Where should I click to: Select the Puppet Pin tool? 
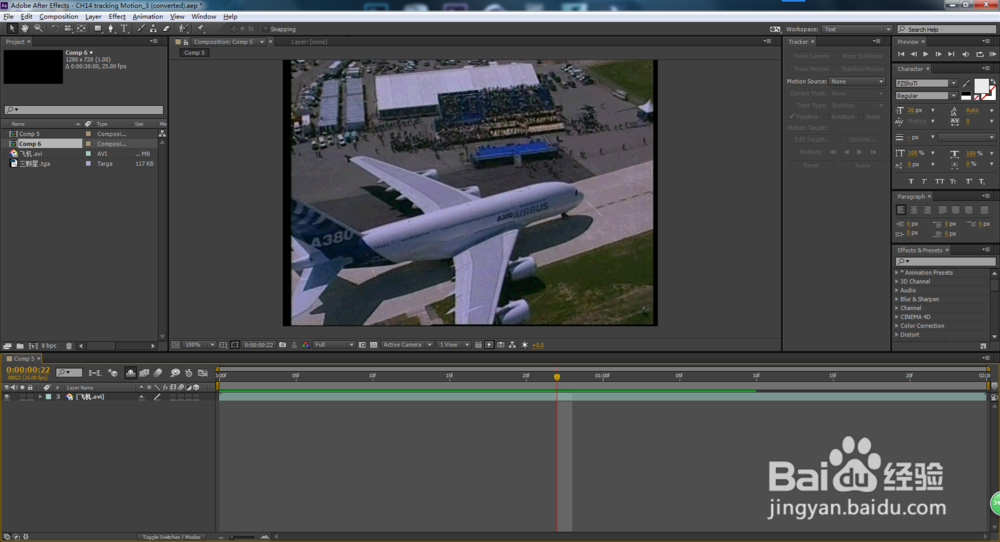point(201,29)
